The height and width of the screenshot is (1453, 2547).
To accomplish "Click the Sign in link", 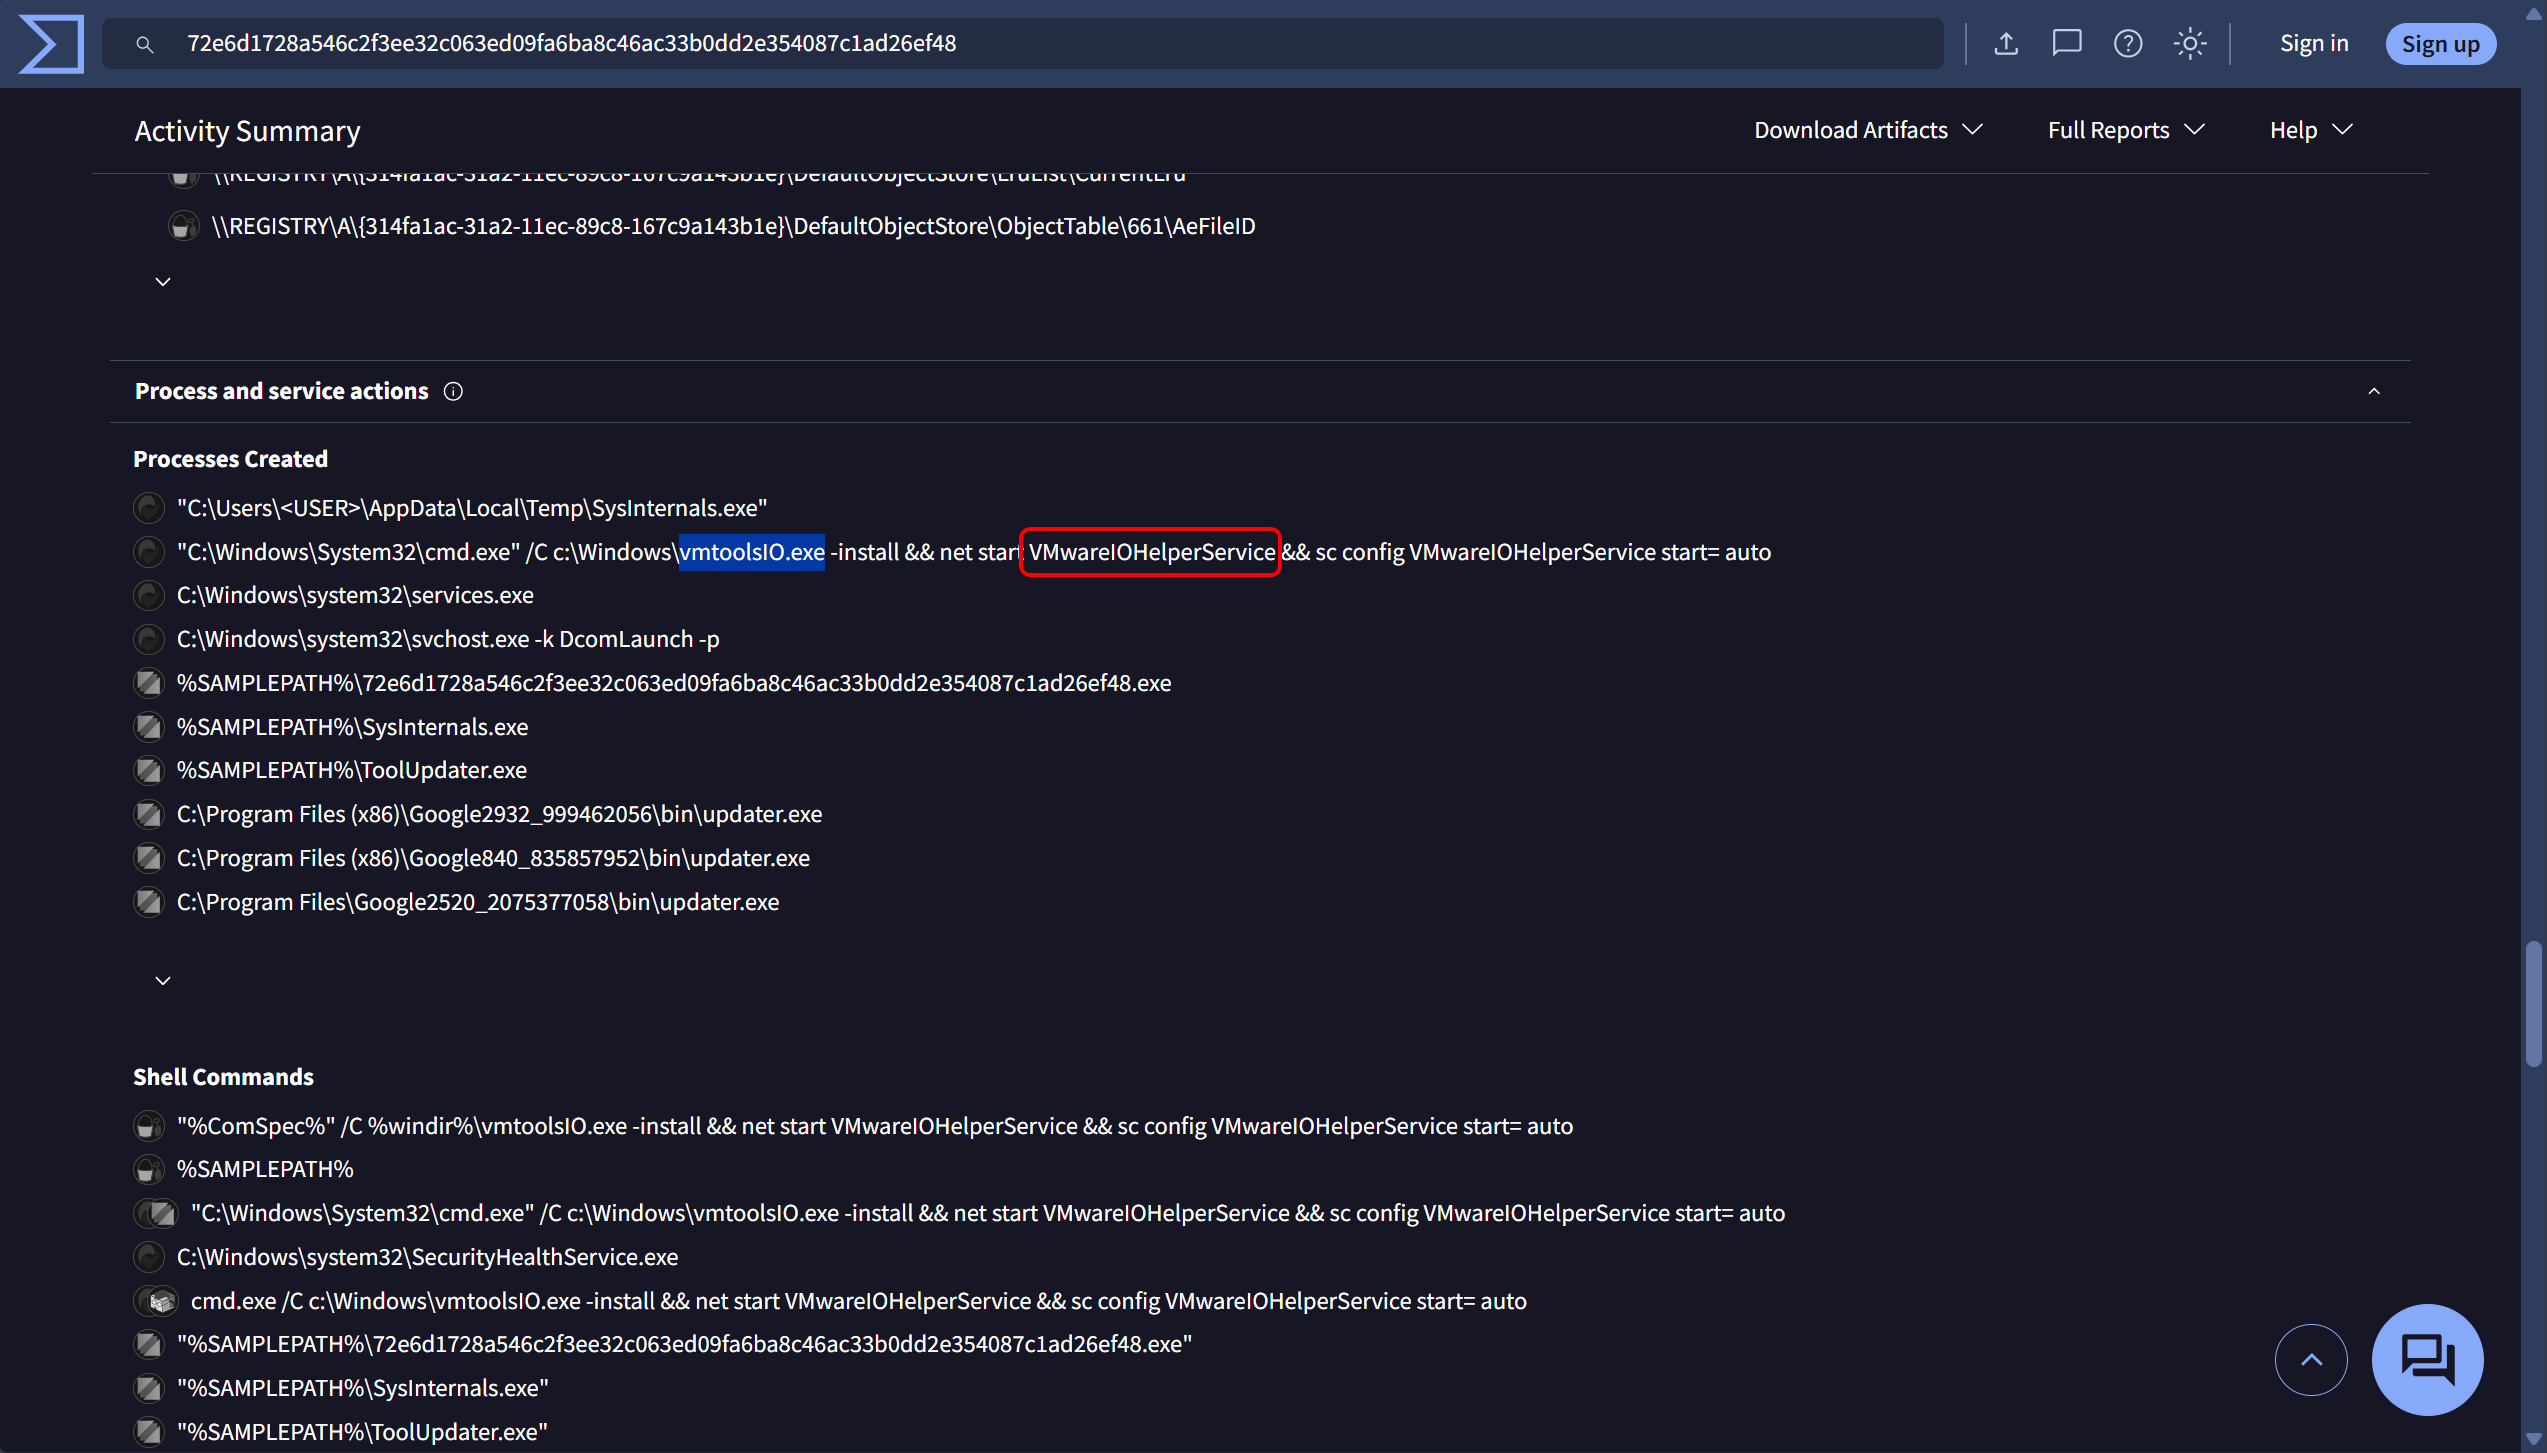I will click(2314, 44).
